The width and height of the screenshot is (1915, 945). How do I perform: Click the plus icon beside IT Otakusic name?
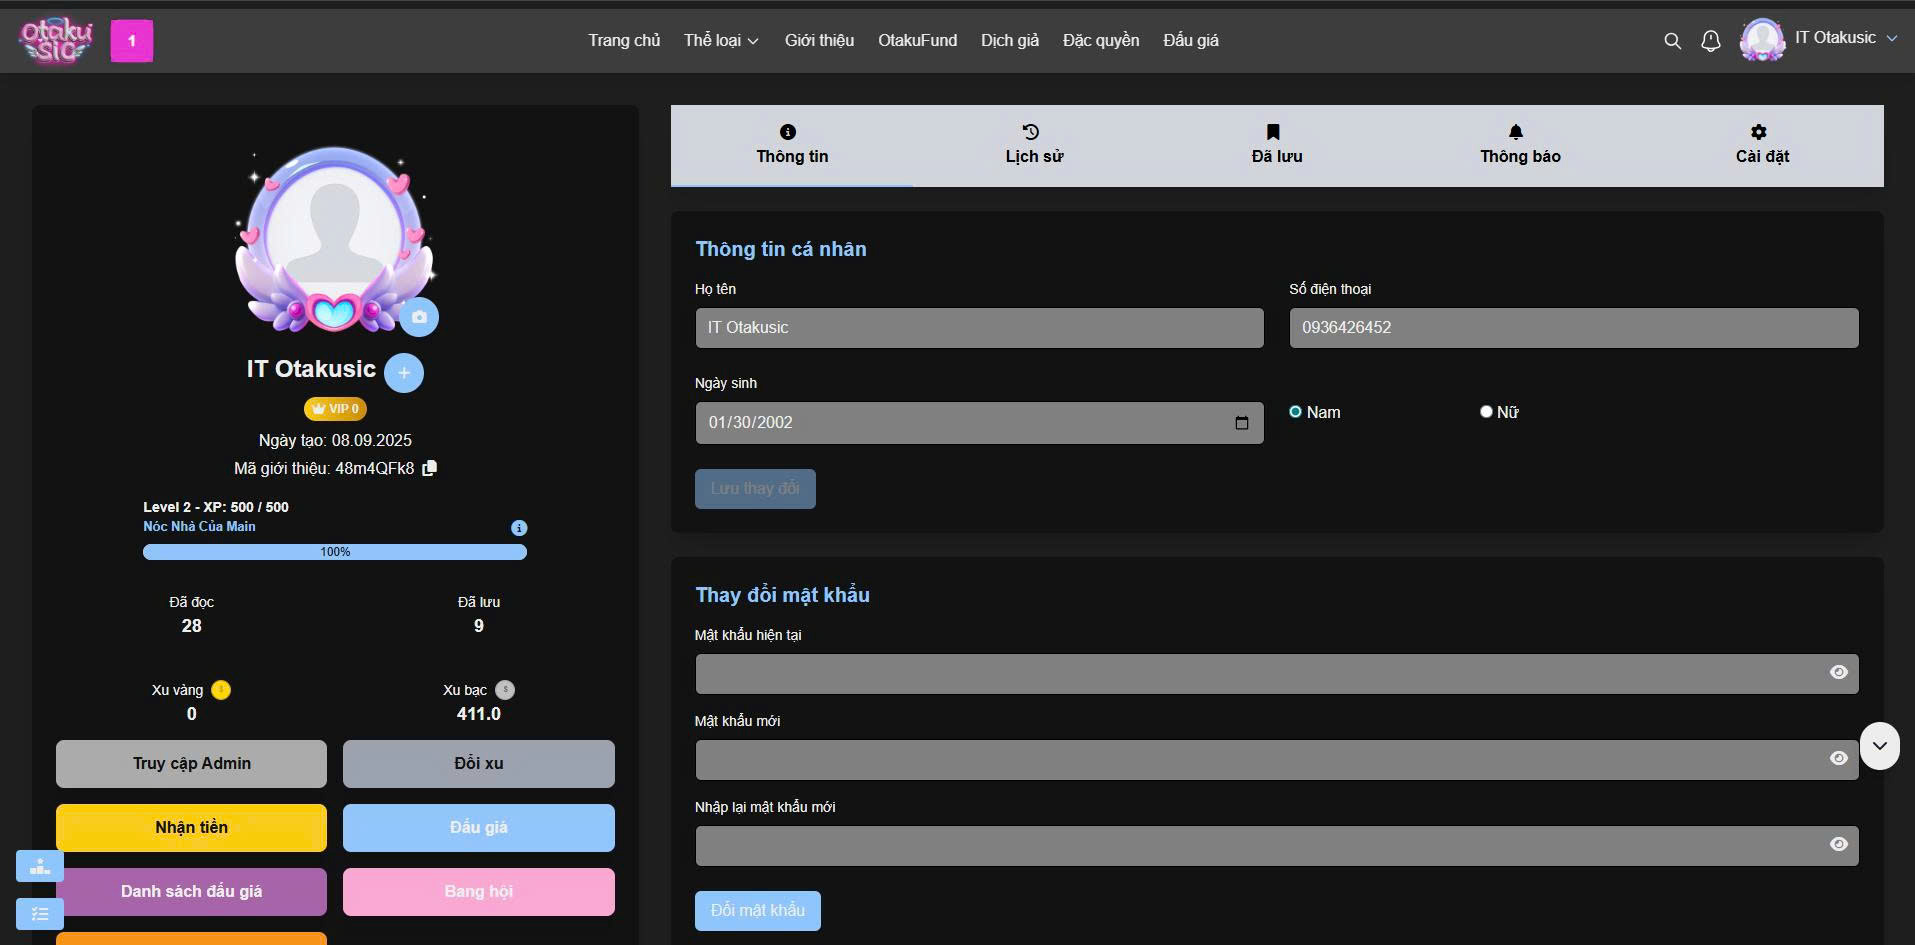tap(404, 373)
